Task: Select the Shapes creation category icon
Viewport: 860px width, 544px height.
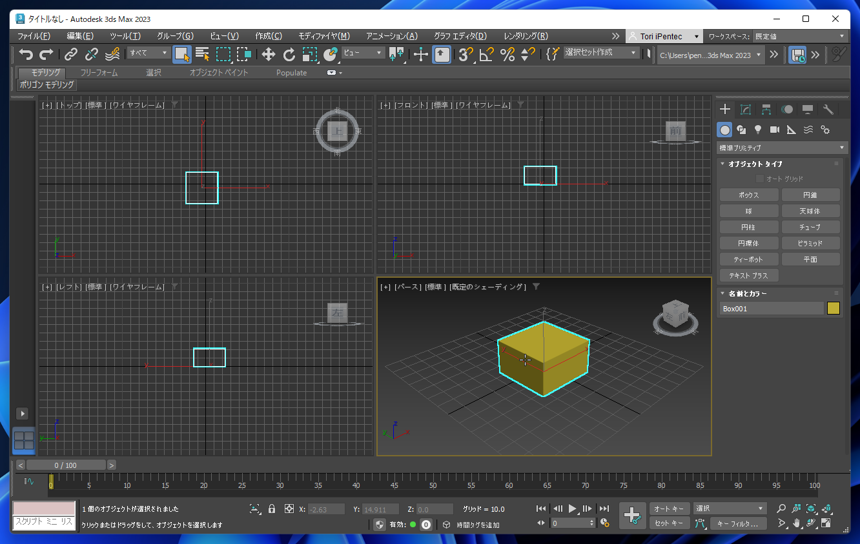Action: click(x=742, y=130)
